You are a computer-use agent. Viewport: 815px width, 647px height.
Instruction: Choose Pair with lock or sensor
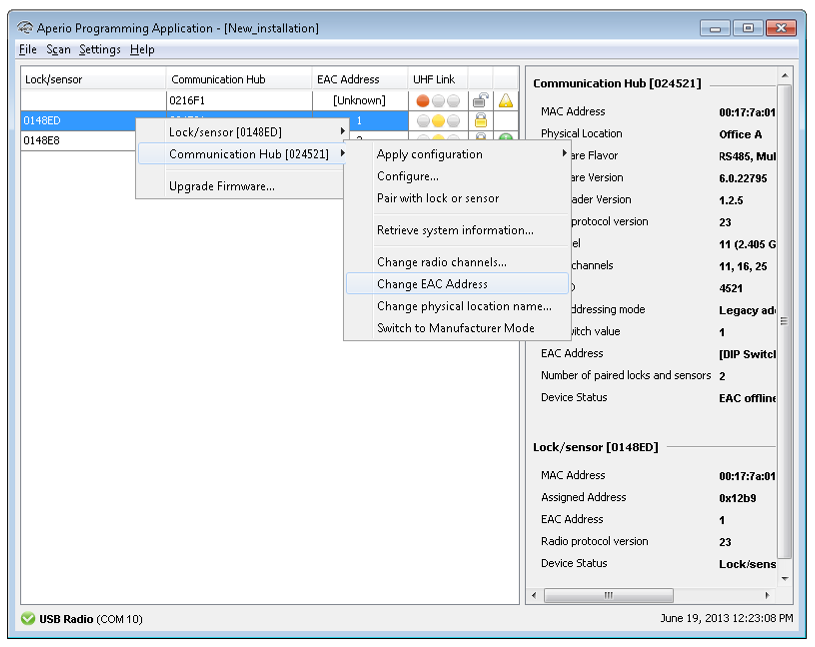(457, 198)
